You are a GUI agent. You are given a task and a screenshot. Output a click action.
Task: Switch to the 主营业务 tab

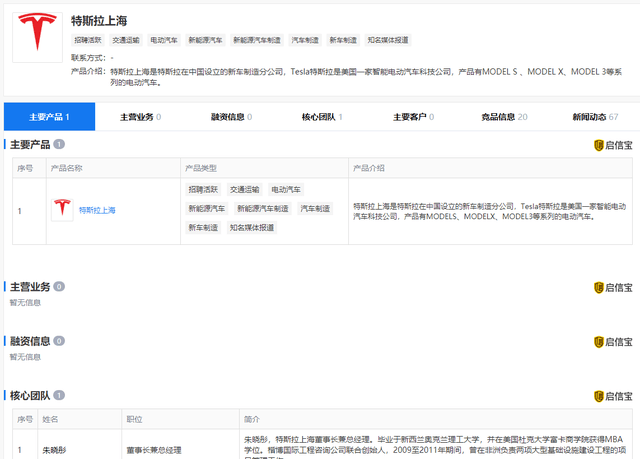(x=140, y=117)
